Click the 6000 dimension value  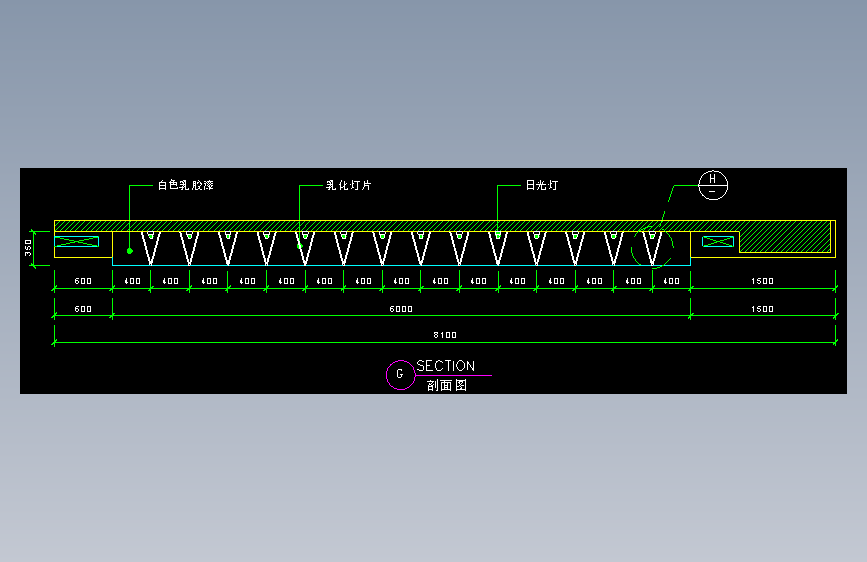point(401,309)
